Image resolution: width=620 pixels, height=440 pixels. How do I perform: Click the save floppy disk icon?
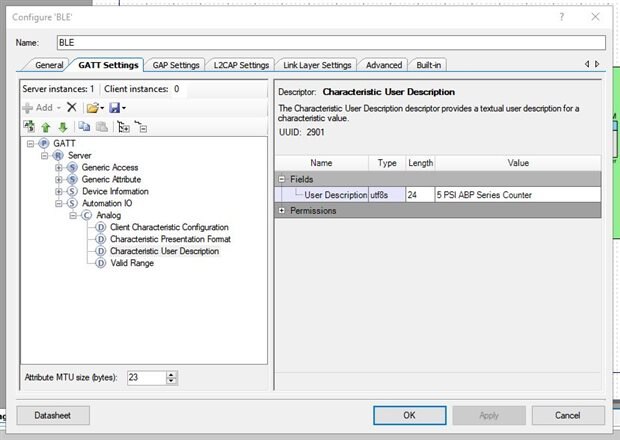(115, 107)
